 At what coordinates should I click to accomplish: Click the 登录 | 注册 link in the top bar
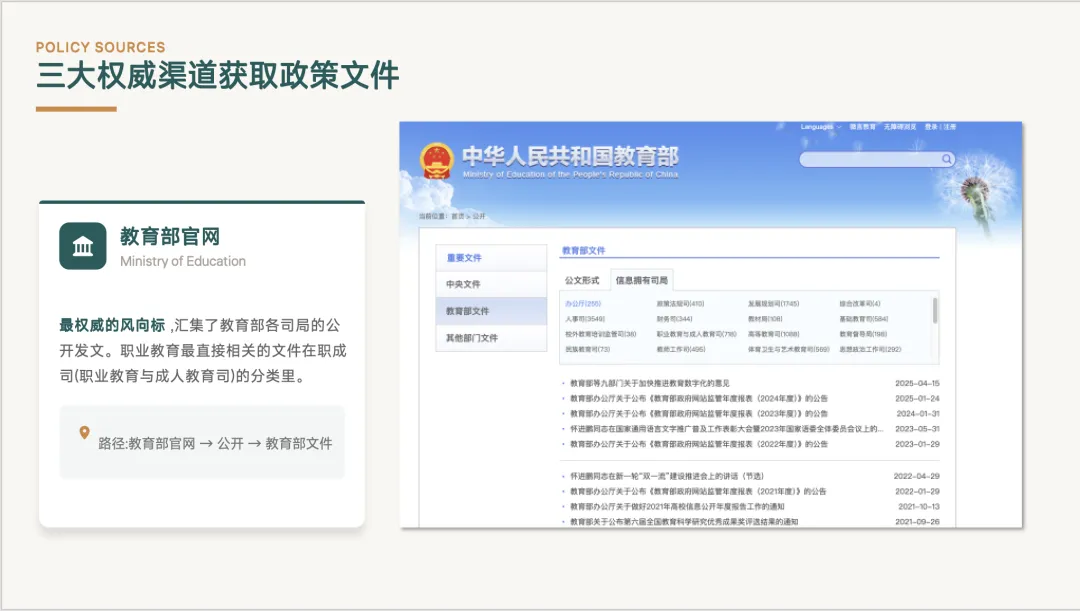point(940,127)
